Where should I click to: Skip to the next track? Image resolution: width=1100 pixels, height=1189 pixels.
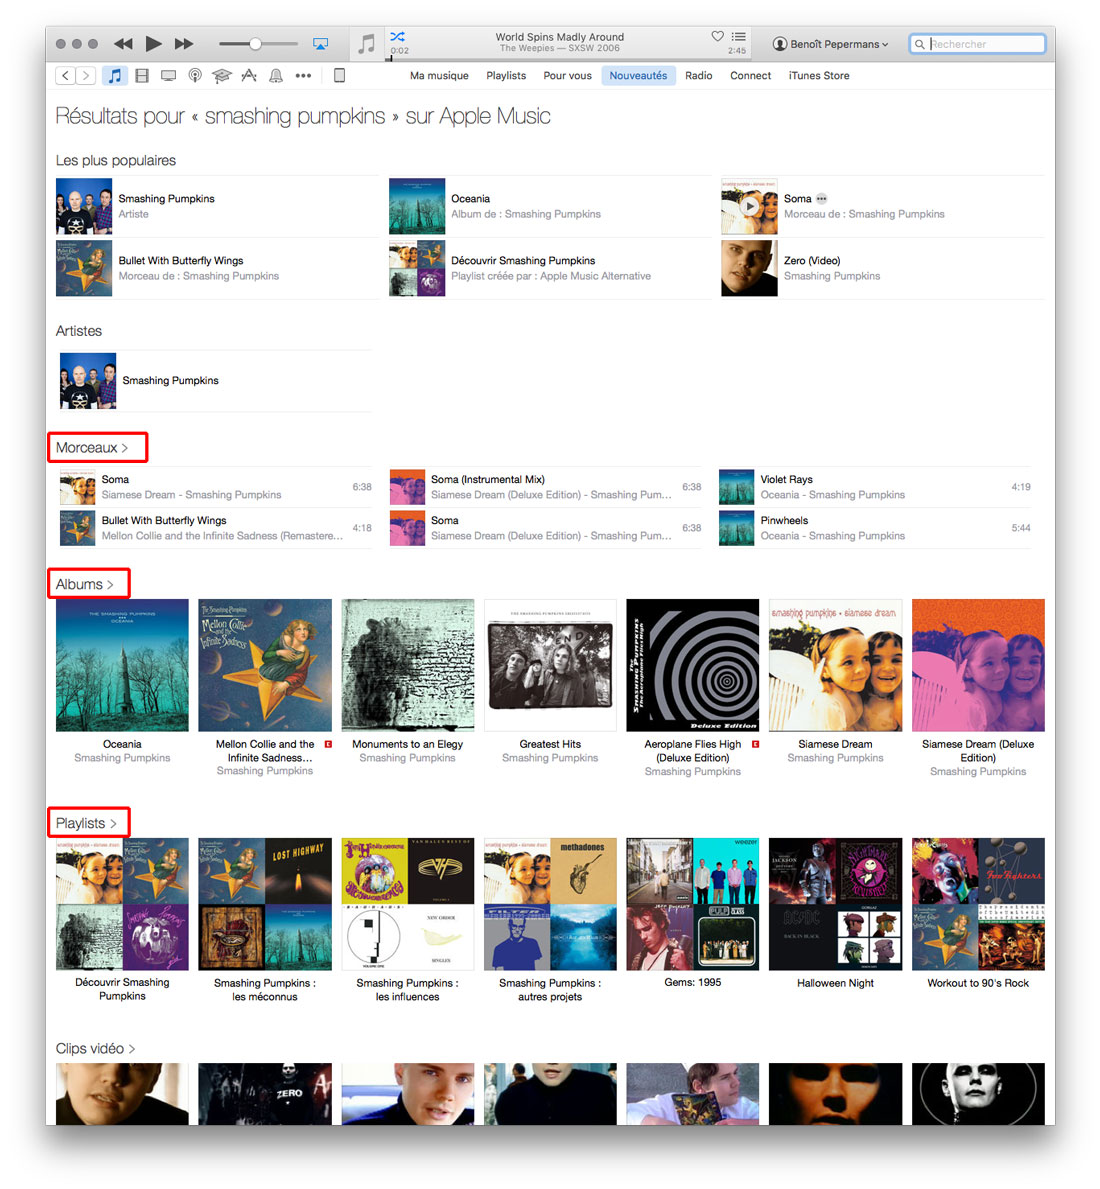(x=184, y=44)
